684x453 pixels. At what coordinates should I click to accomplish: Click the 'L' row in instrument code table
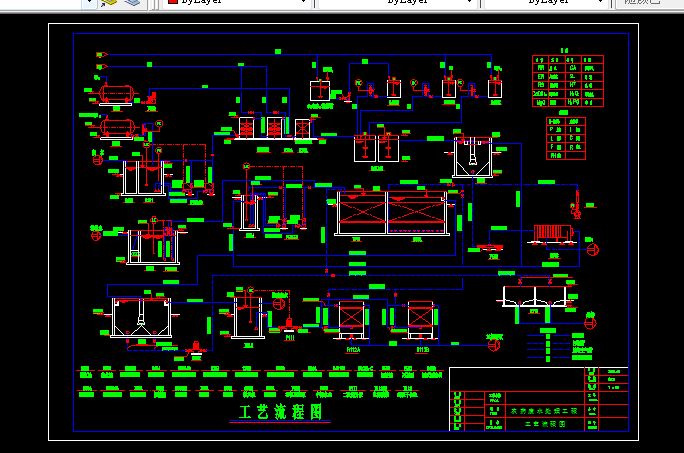(x=556, y=138)
